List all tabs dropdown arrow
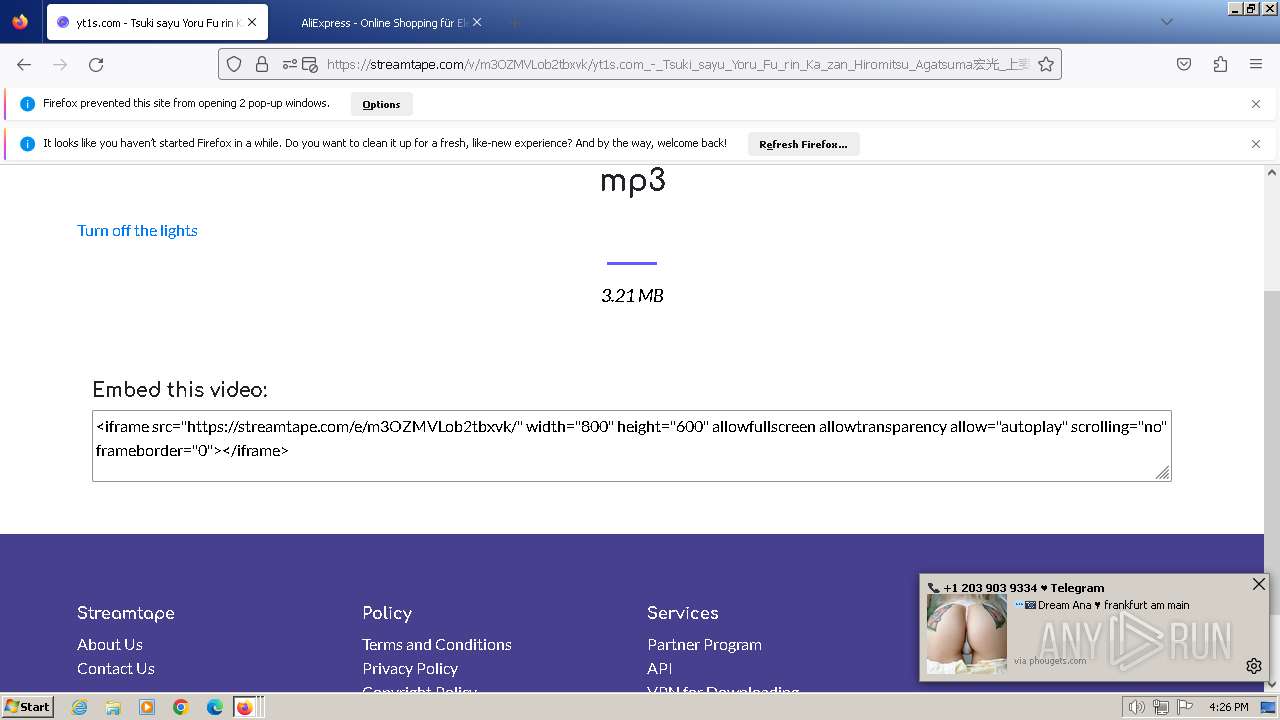Viewport: 1280px width, 720px height. tap(1166, 22)
